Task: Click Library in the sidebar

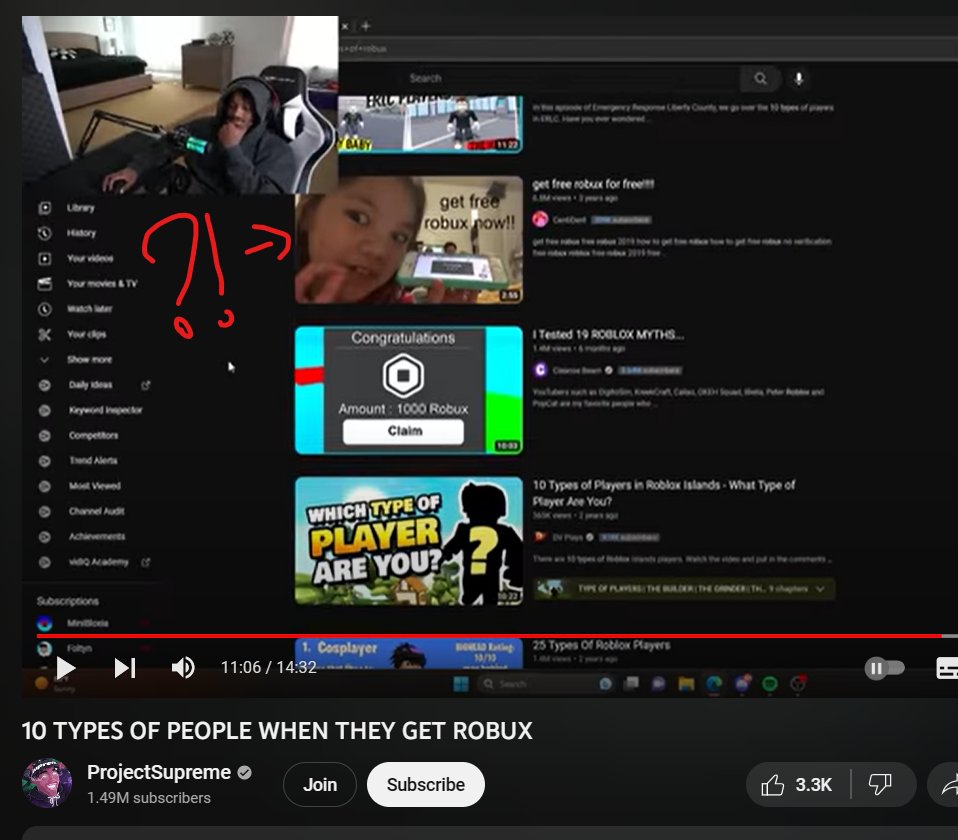Action: (x=81, y=208)
